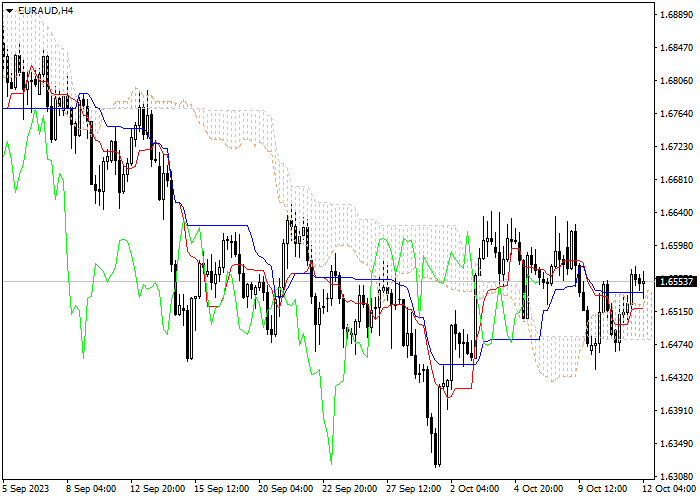Select the 12 Oct 04:00 time label
Screen dimensions: 700x500
[x=670, y=489]
